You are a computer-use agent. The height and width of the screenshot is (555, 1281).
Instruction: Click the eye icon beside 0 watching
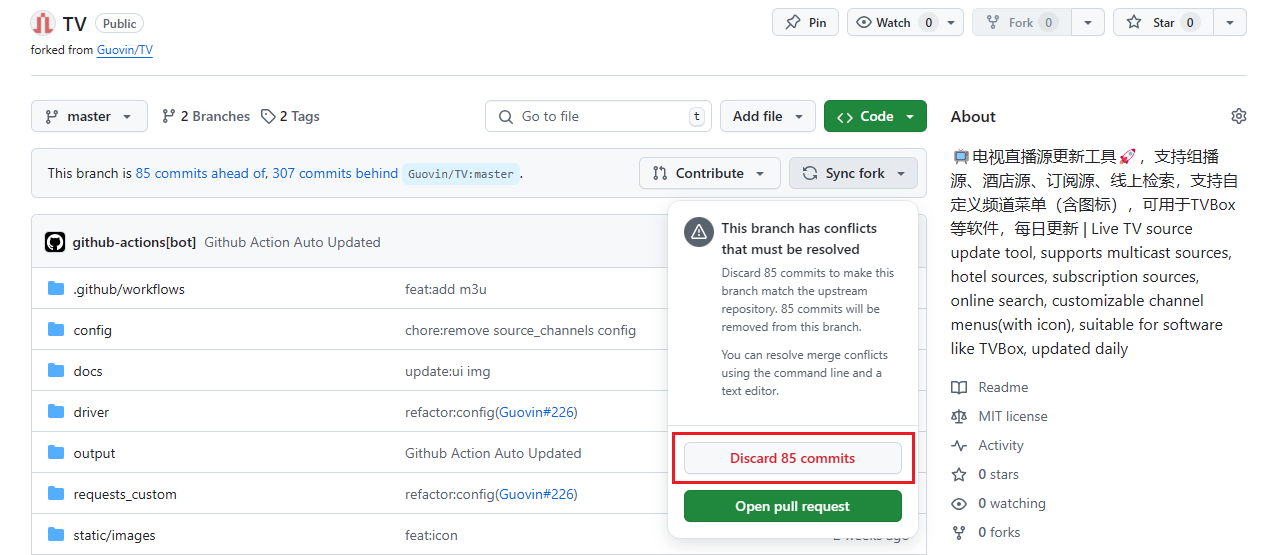pos(959,503)
